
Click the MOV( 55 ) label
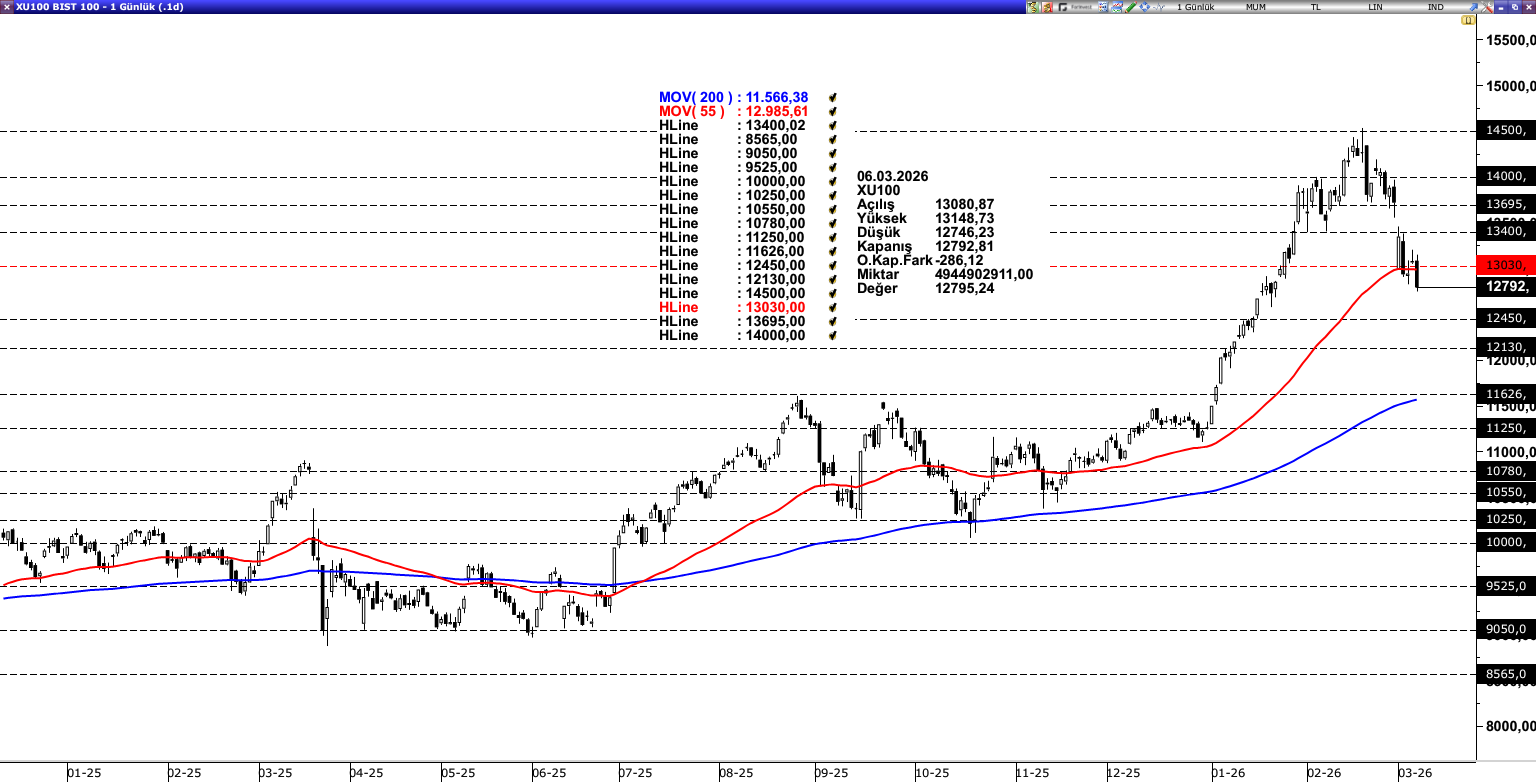coord(695,110)
